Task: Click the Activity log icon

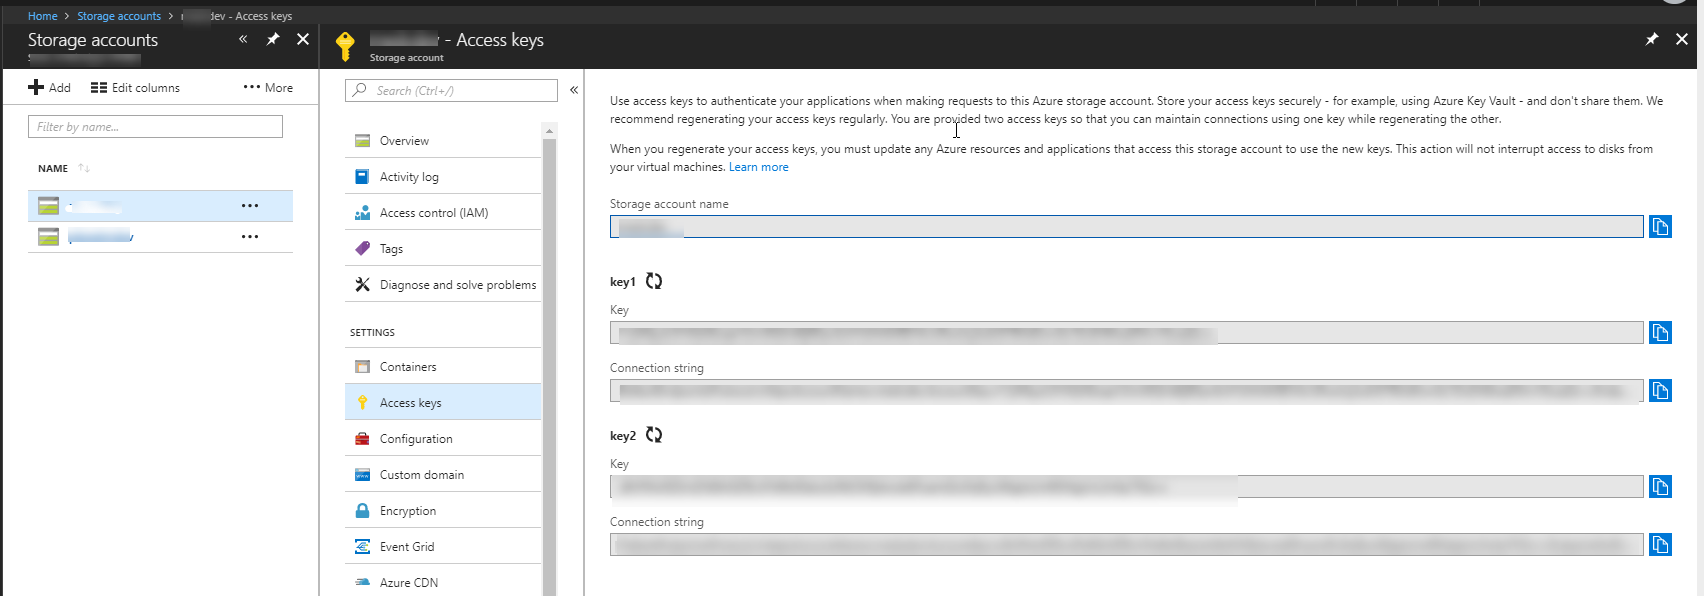Action: coord(362,177)
